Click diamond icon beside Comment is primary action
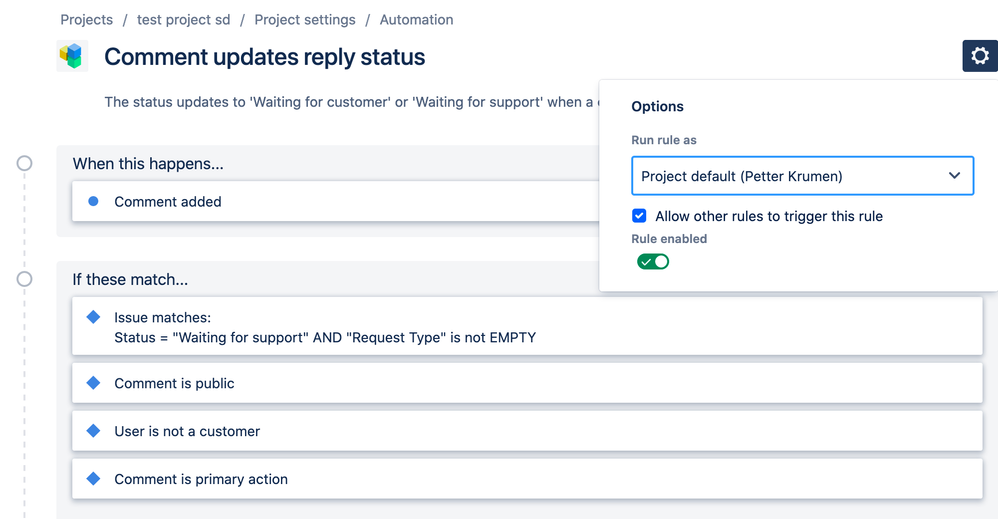Image resolution: width=998 pixels, height=519 pixels. tap(94, 479)
